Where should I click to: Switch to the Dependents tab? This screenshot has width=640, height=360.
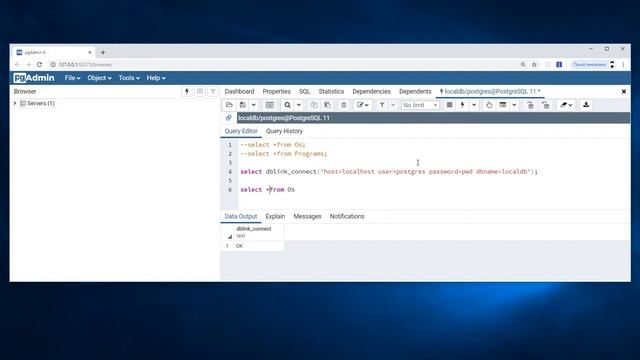(x=415, y=91)
